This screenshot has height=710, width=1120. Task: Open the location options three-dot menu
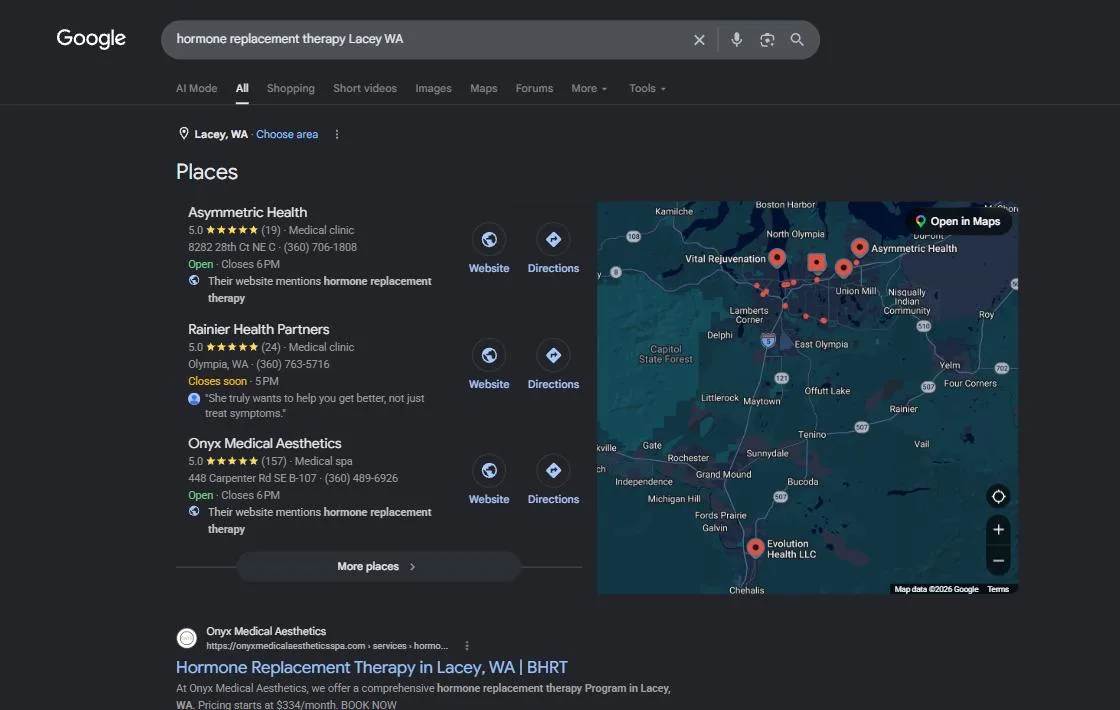[337, 134]
